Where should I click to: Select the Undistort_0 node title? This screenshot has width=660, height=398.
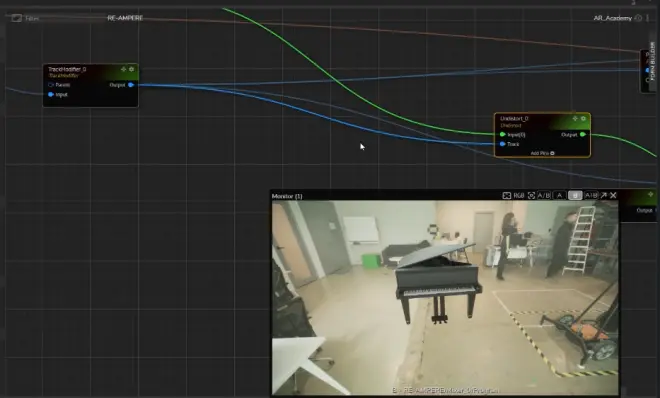514,119
